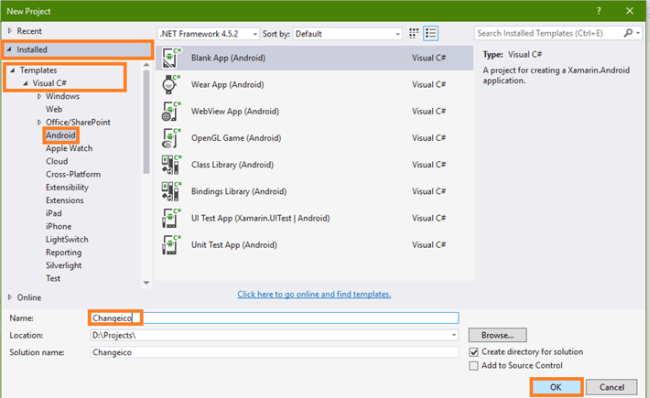The image size is (650, 398).
Task: Click the Cancel button
Action: [x=611, y=387]
